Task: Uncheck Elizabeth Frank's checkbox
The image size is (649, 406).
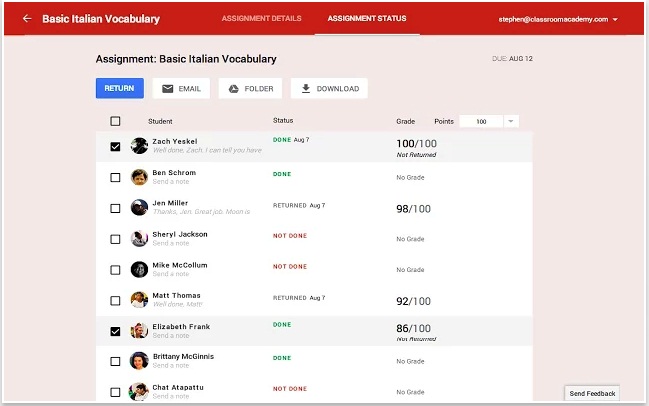Action: click(115, 331)
